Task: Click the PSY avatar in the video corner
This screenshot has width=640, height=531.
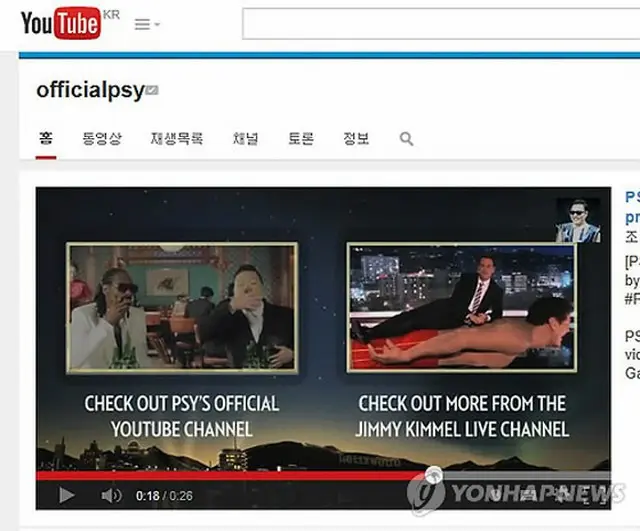Action: (578, 220)
